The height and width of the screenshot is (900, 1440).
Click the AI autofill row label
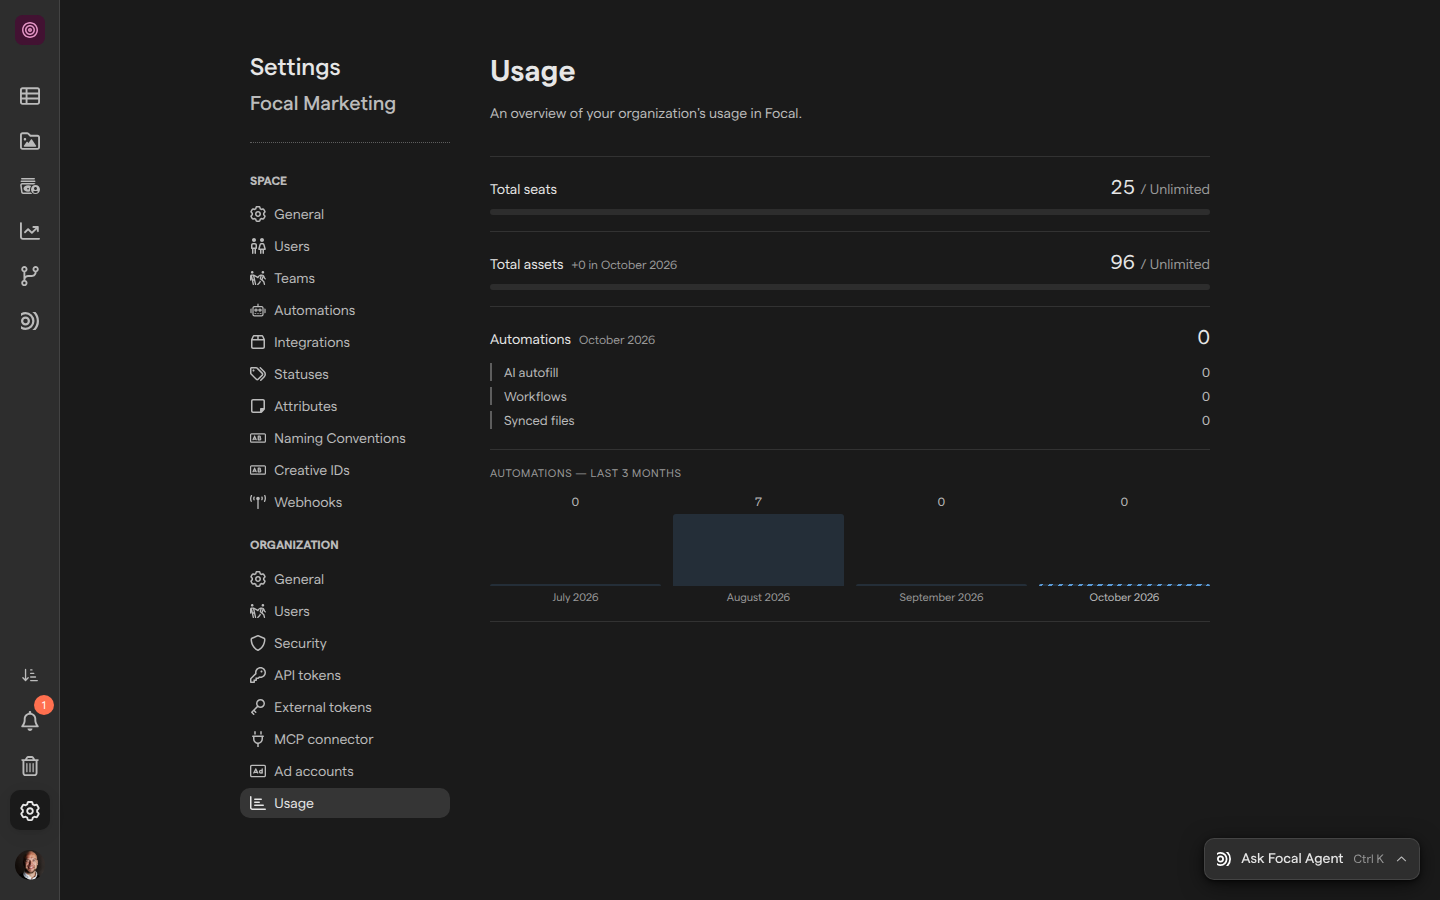click(531, 373)
